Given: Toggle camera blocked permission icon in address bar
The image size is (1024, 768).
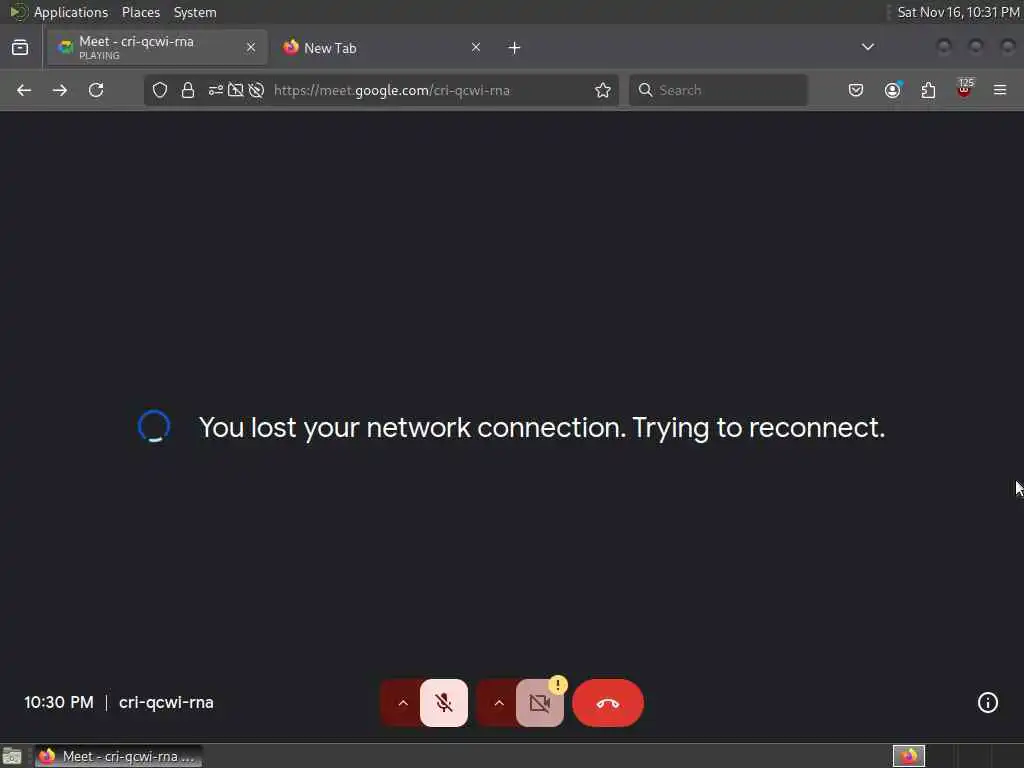Looking at the screenshot, I should point(235,90).
